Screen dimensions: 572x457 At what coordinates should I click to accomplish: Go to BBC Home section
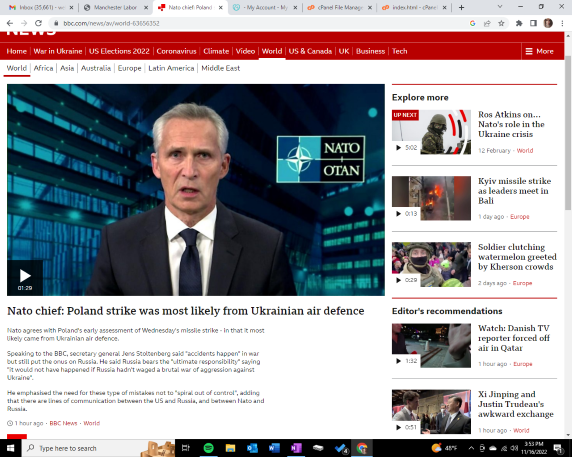(16, 51)
